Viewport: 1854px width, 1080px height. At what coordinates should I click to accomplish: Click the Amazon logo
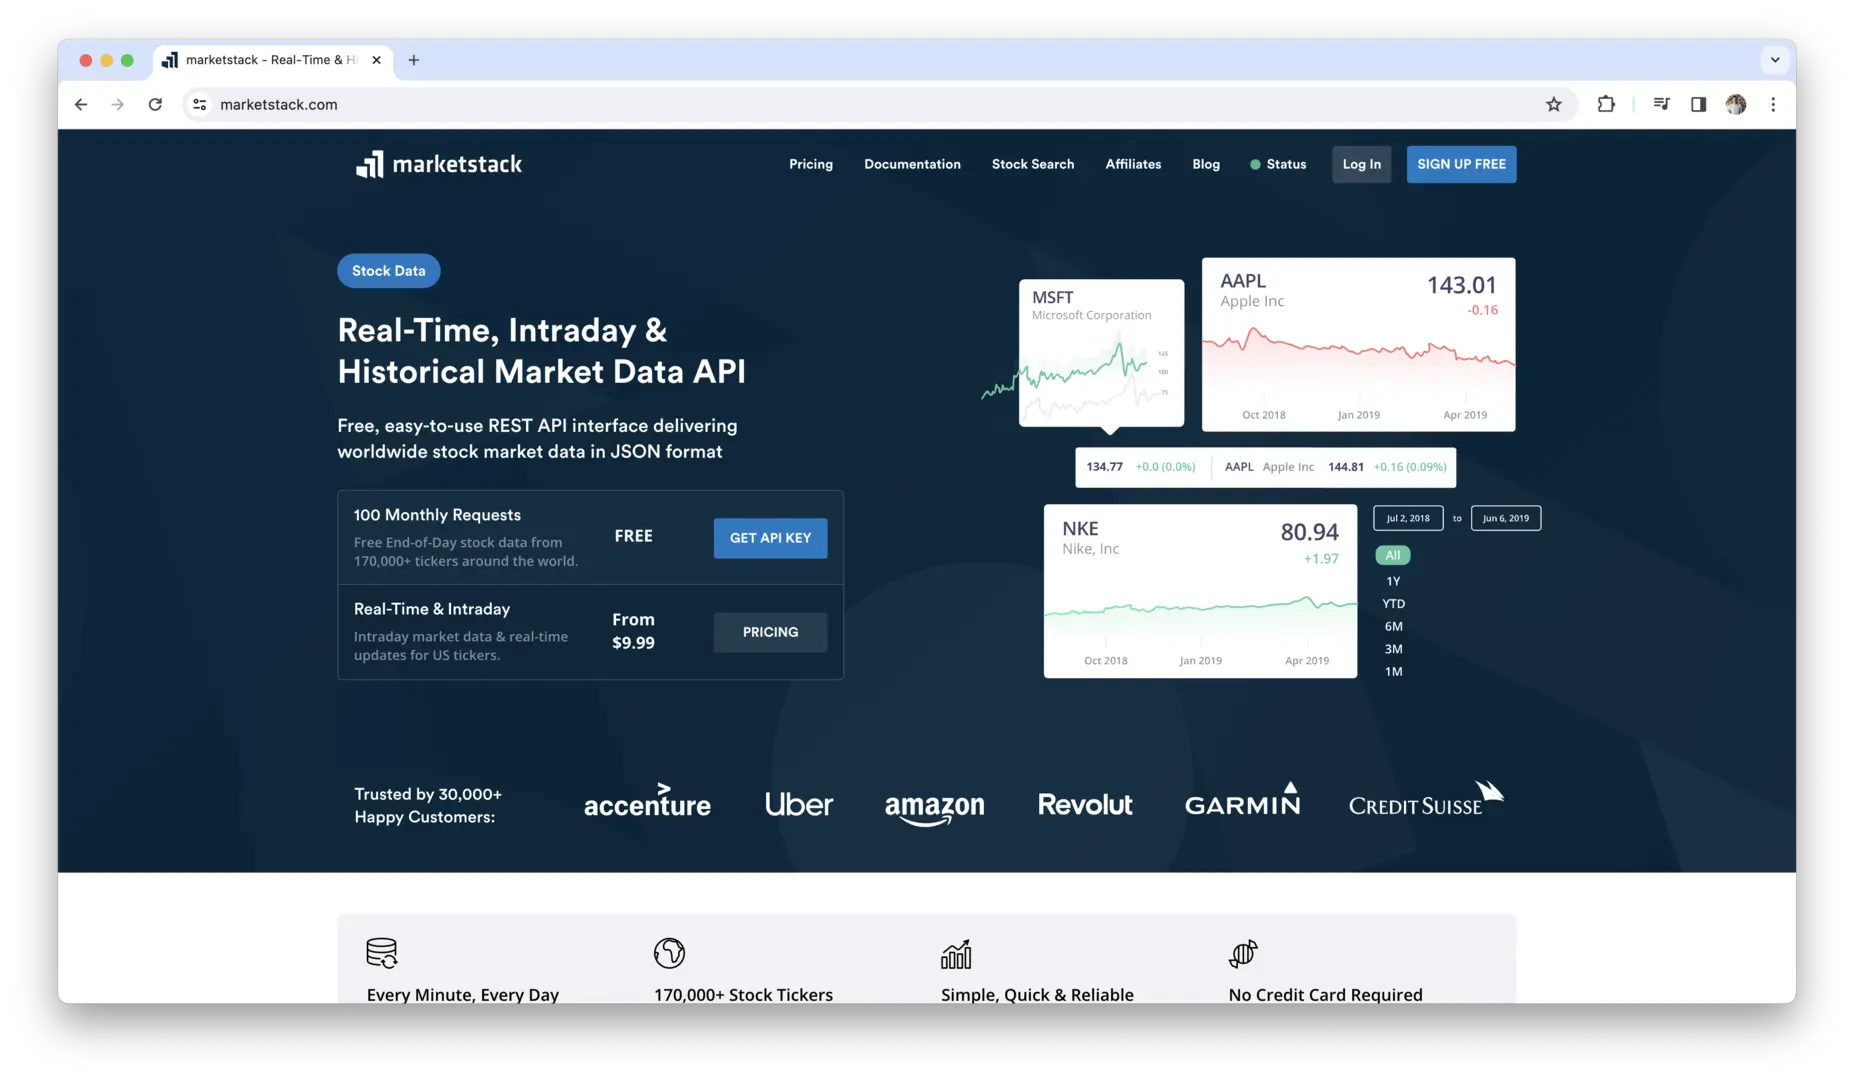pyautogui.click(x=934, y=808)
